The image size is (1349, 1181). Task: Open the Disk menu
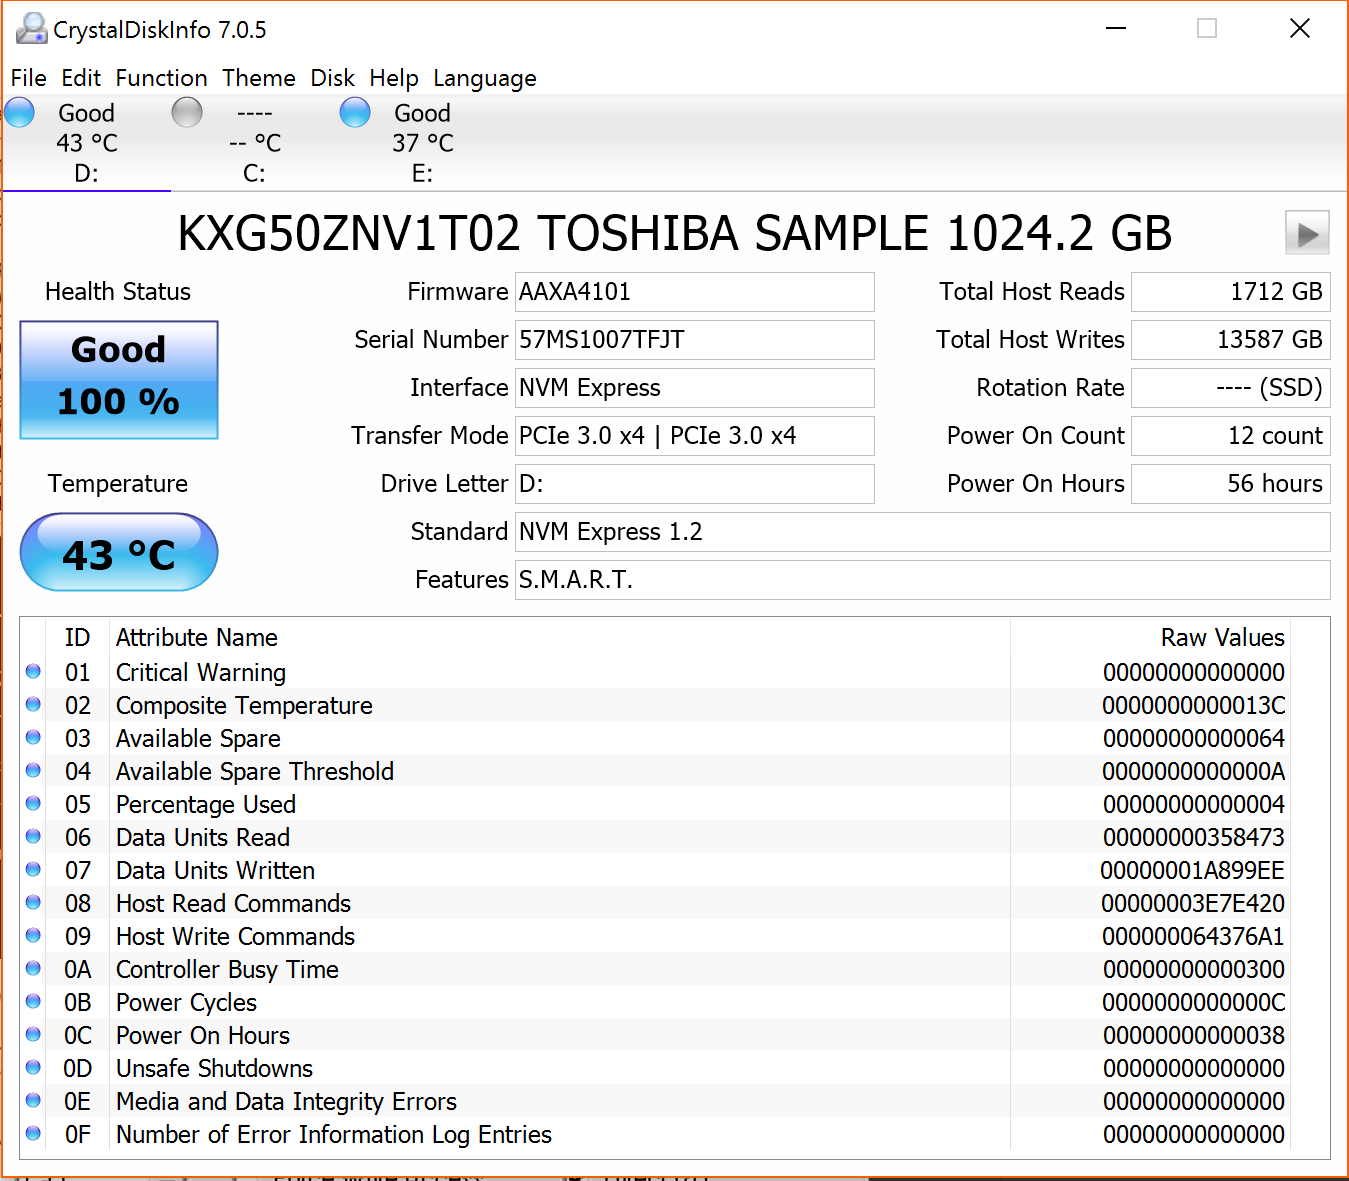click(x=332, y=78)
